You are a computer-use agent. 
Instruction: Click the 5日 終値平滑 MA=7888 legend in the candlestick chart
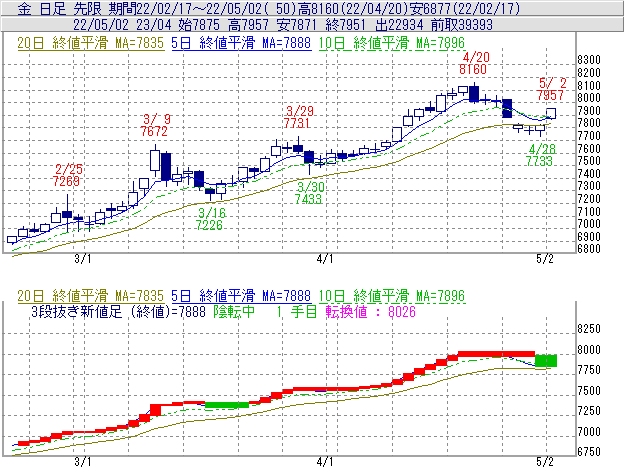pyautogui.click(x=241, y=43)
